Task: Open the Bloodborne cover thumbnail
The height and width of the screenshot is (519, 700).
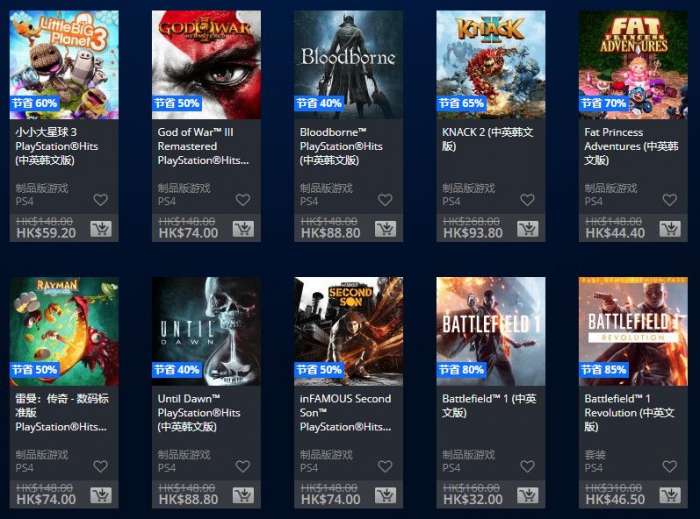Action: tap(349, 65)
